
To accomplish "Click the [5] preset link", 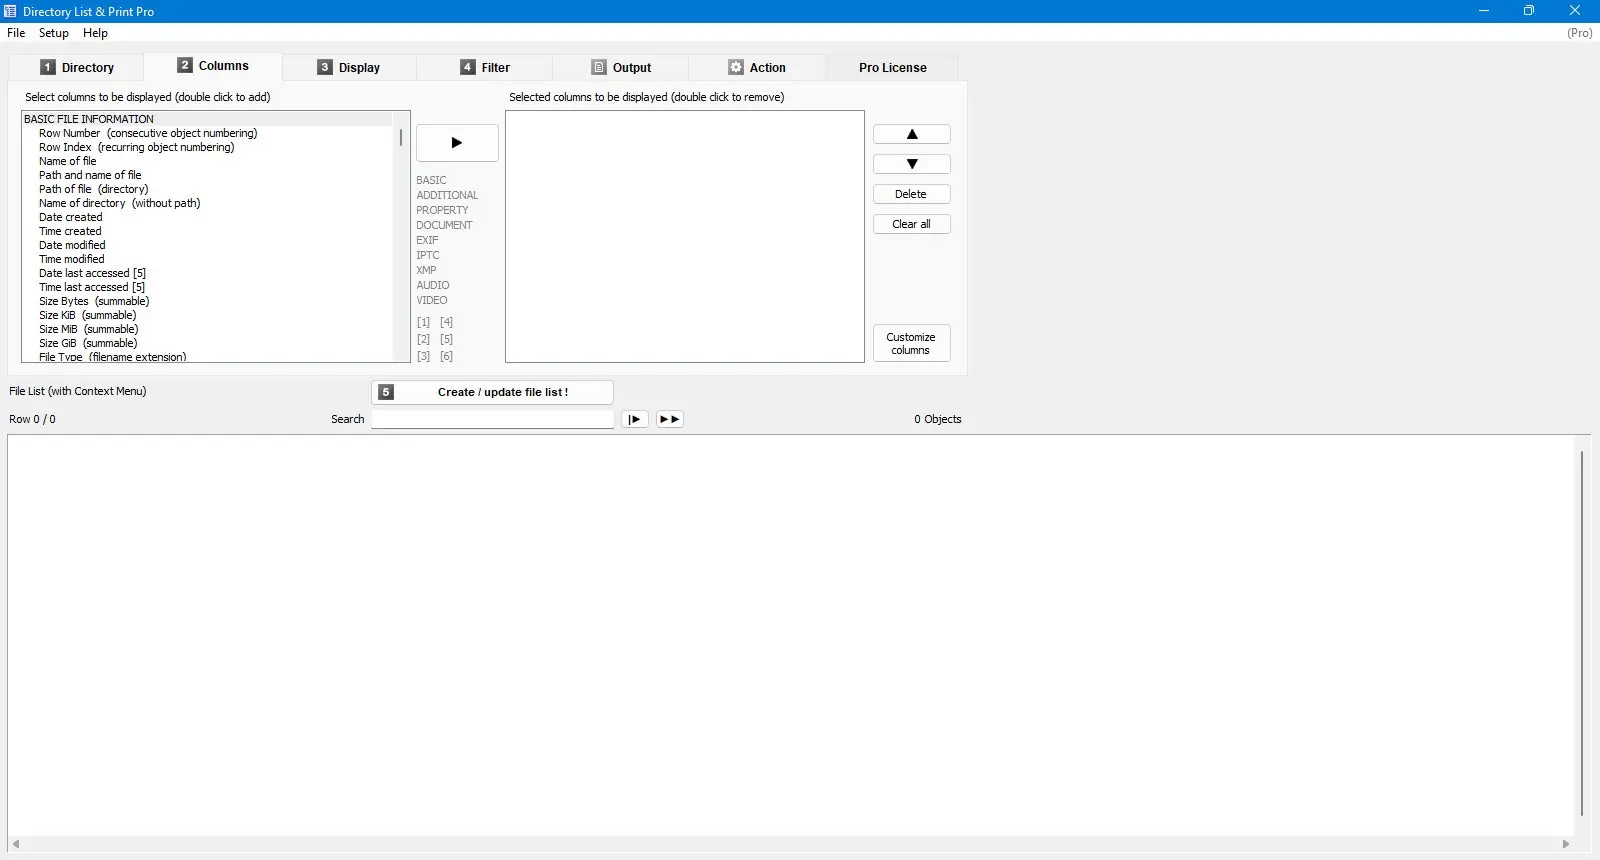I will point(447,339).
